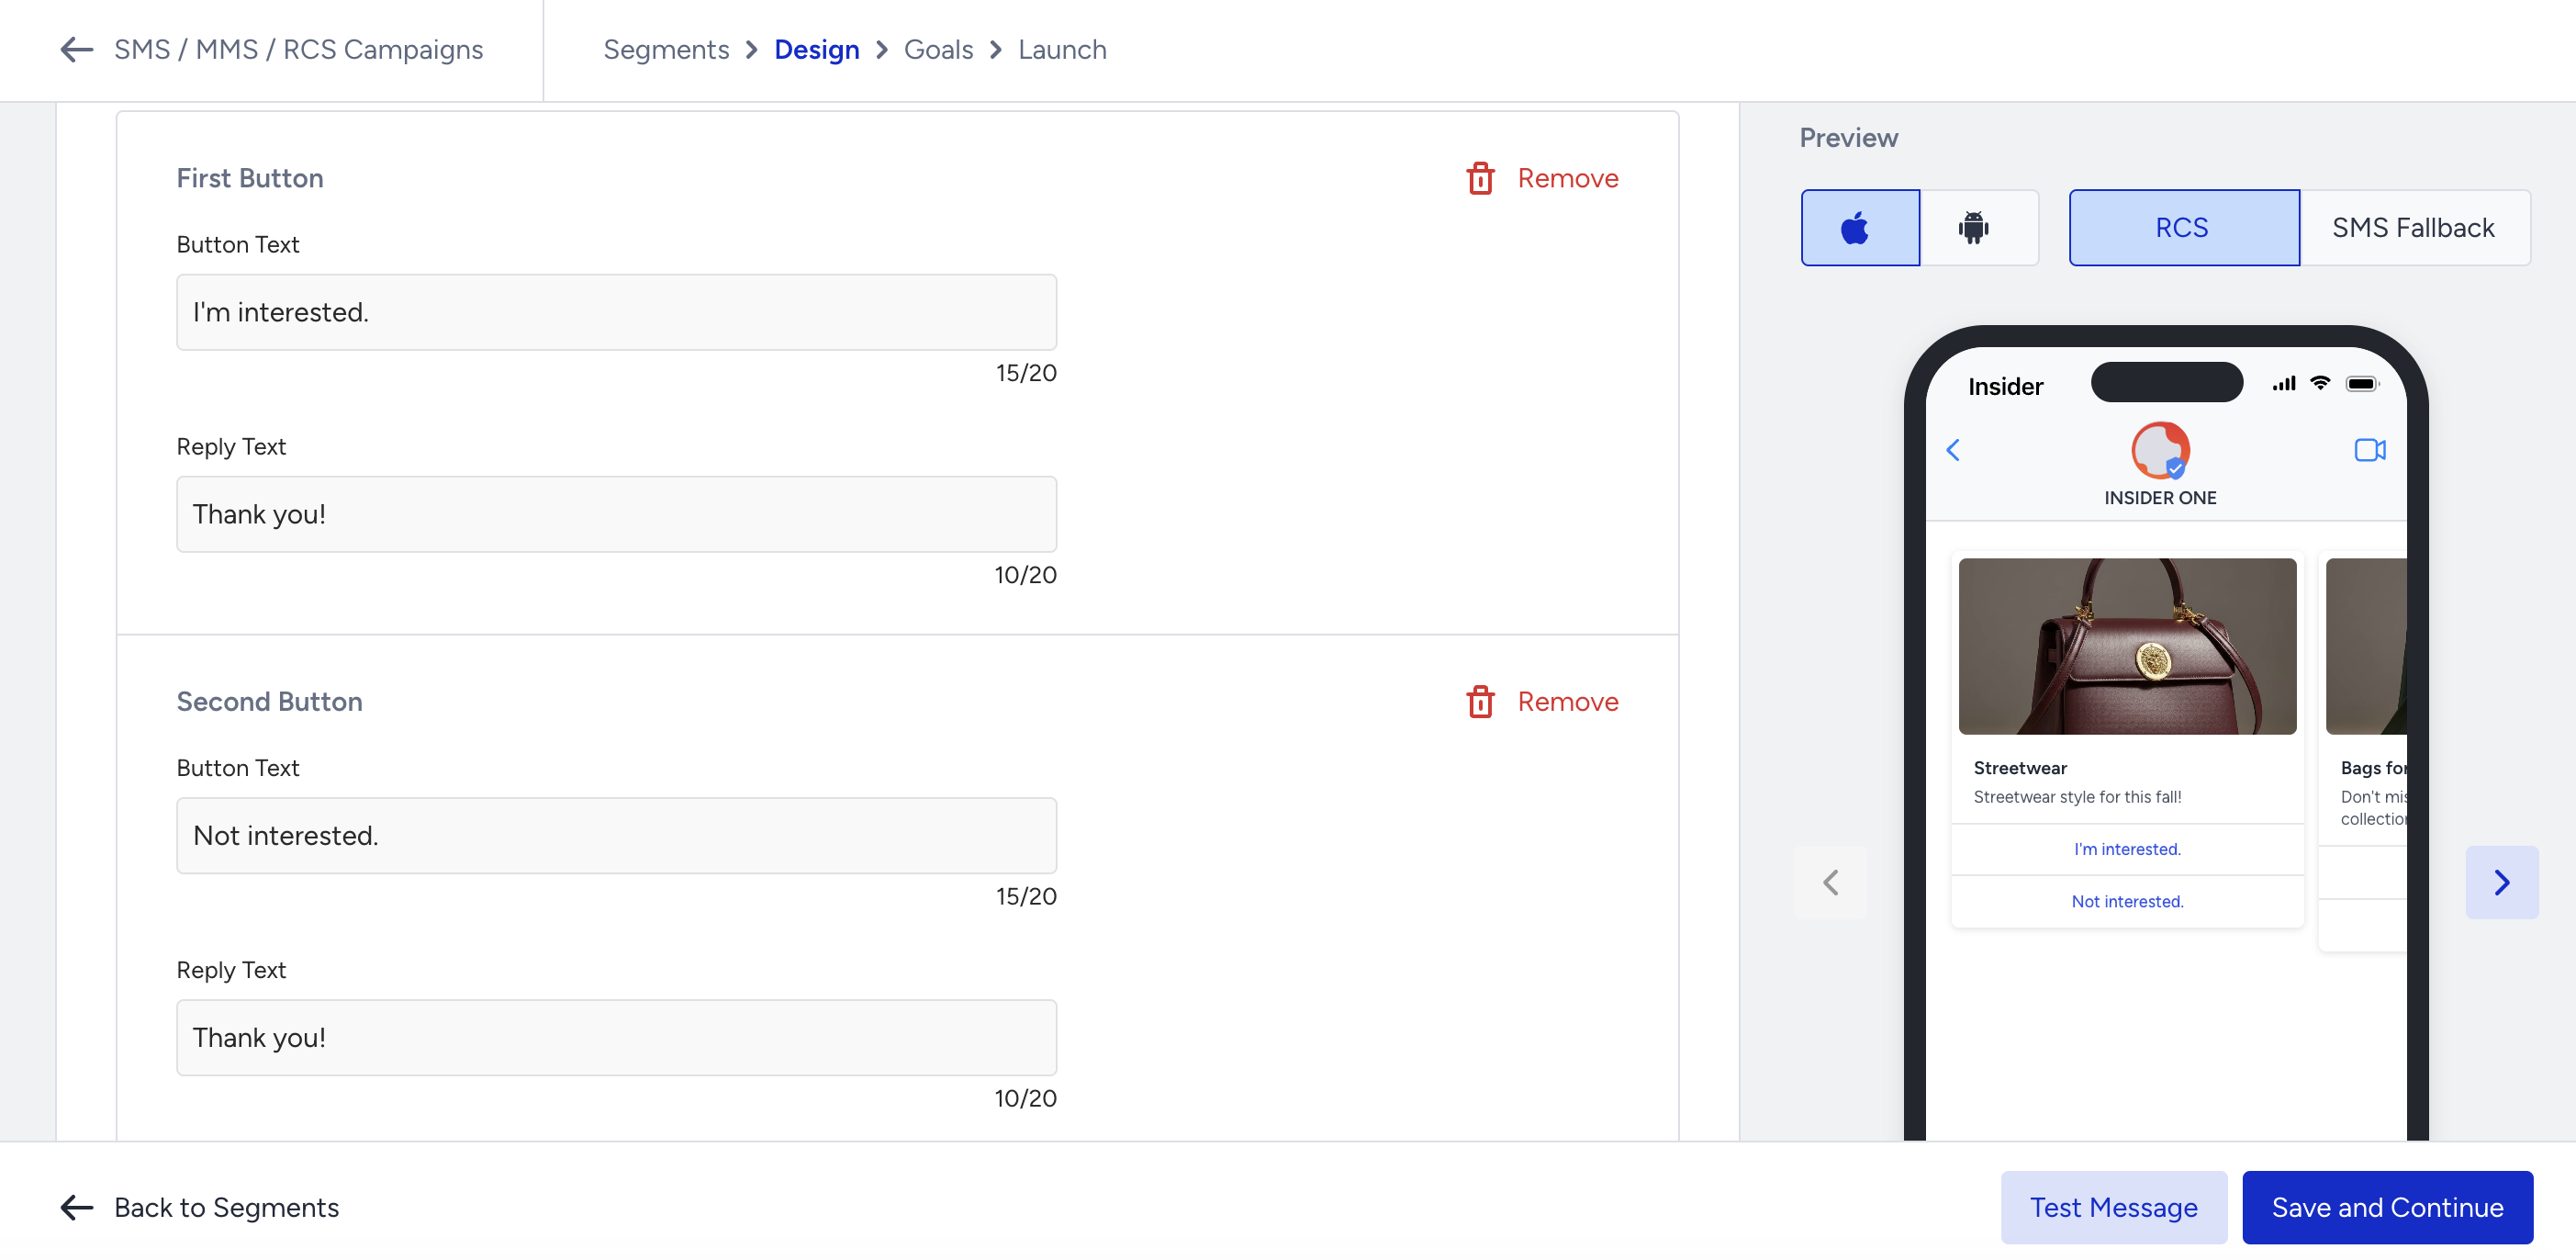Click Remove for First Button
The width and height of the screenshot is (2576, 1260).
1567,178
